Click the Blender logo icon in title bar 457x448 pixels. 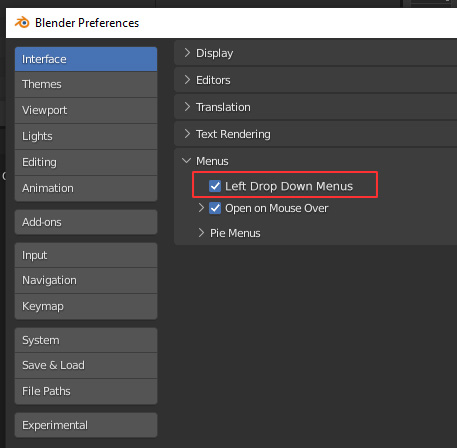(x=22, y=23)
